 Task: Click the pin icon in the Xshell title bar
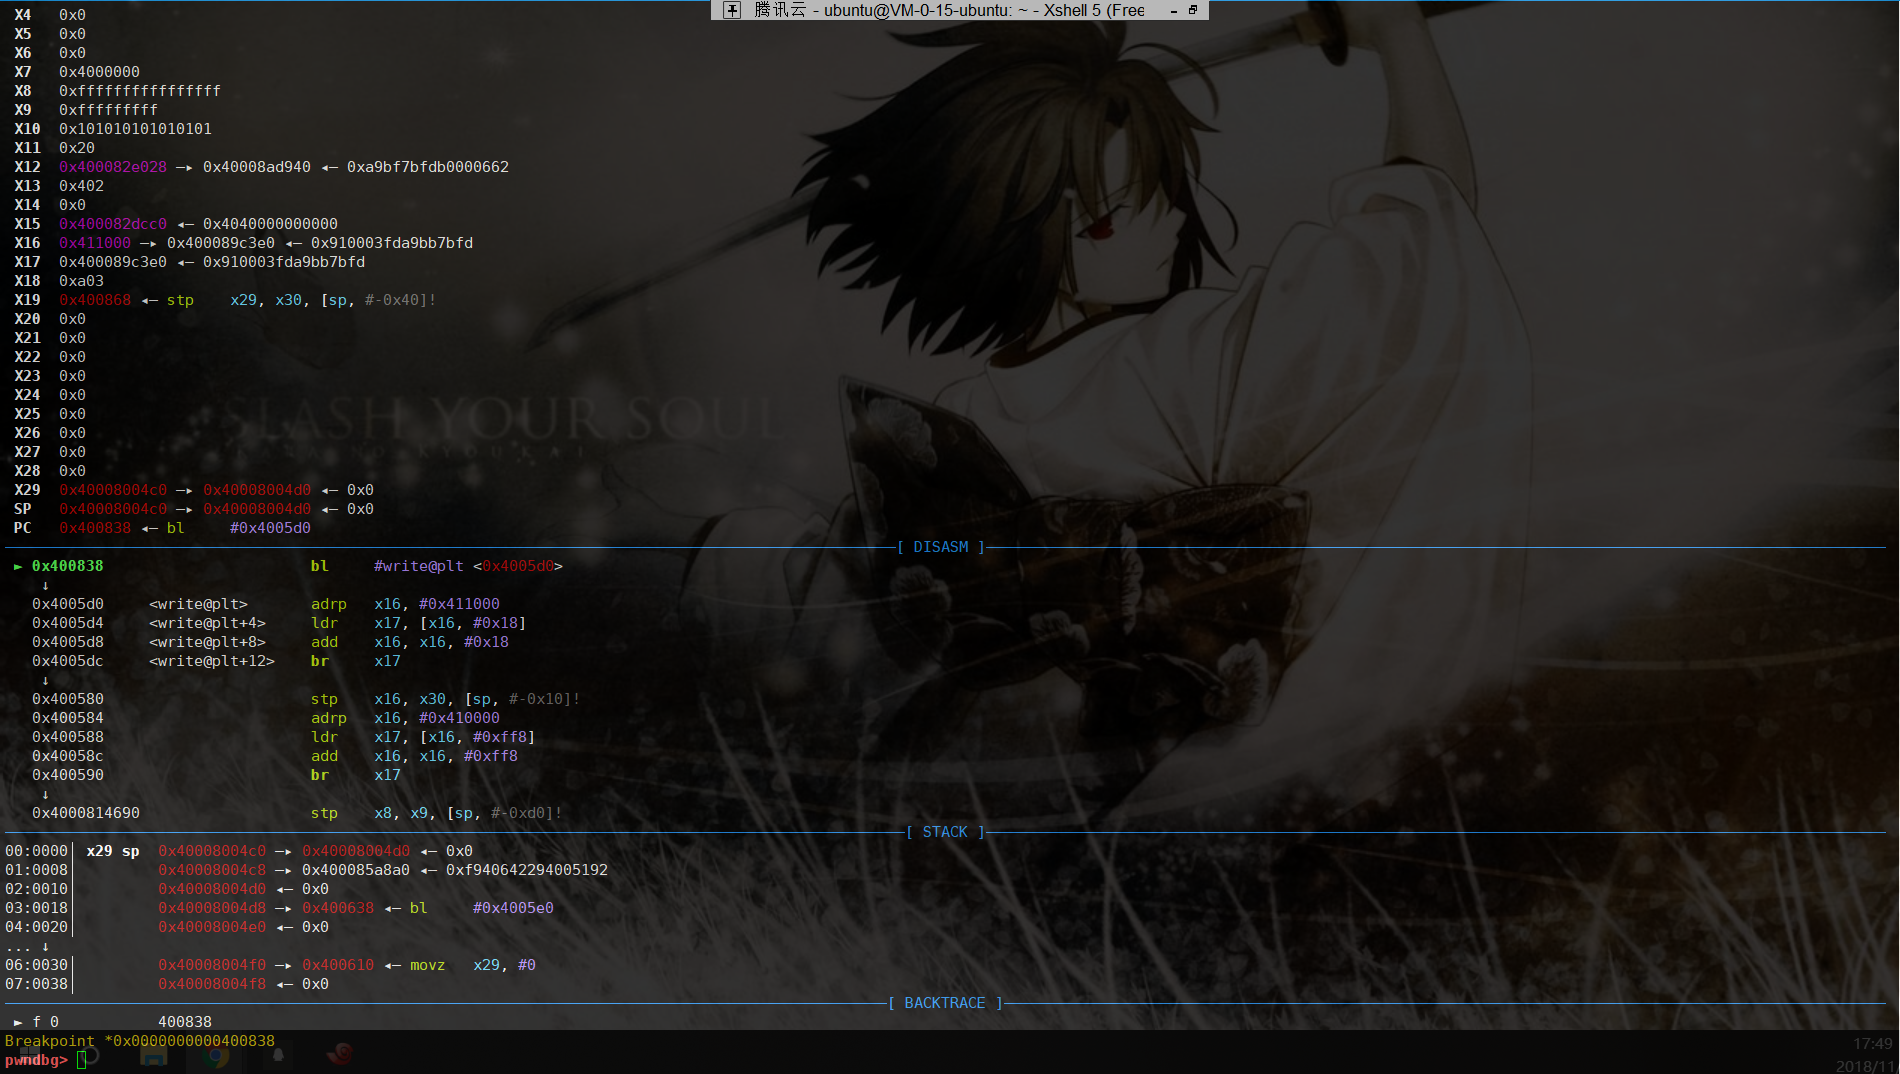tap(732, 10)
